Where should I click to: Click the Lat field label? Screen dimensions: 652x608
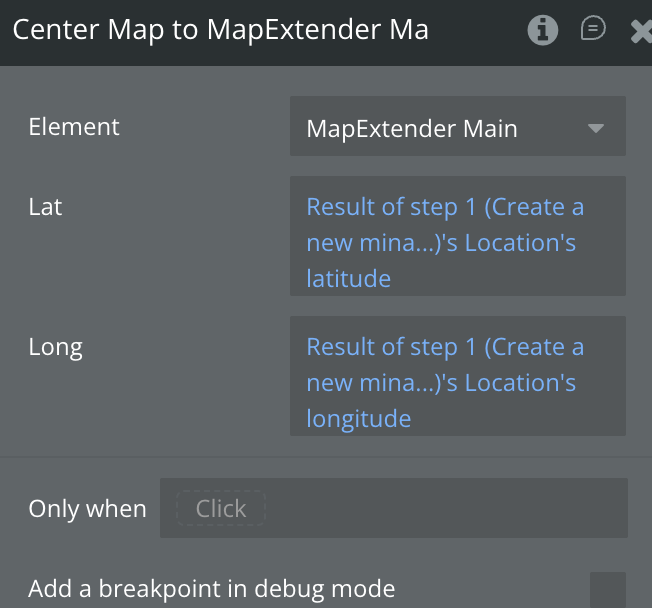tap(46, 207)
